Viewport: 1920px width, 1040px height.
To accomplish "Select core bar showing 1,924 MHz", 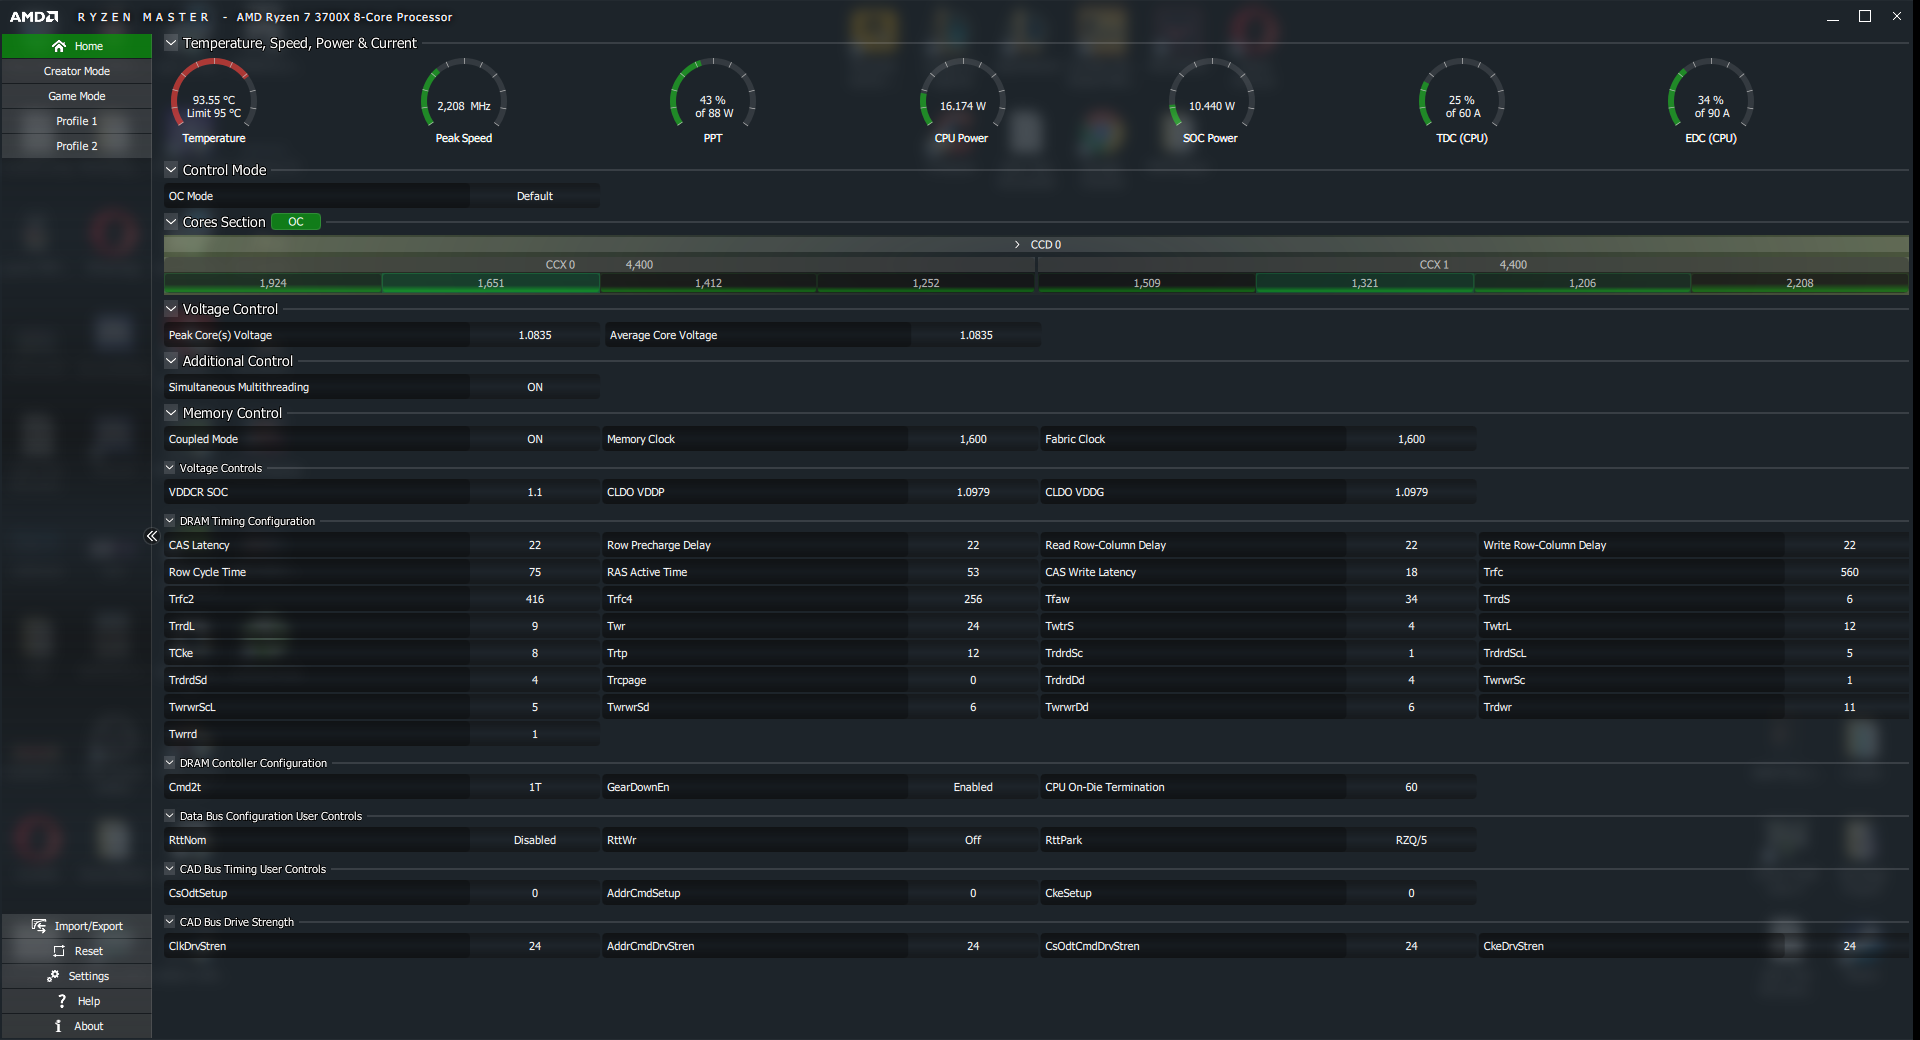I will click(x=273, y=283).
